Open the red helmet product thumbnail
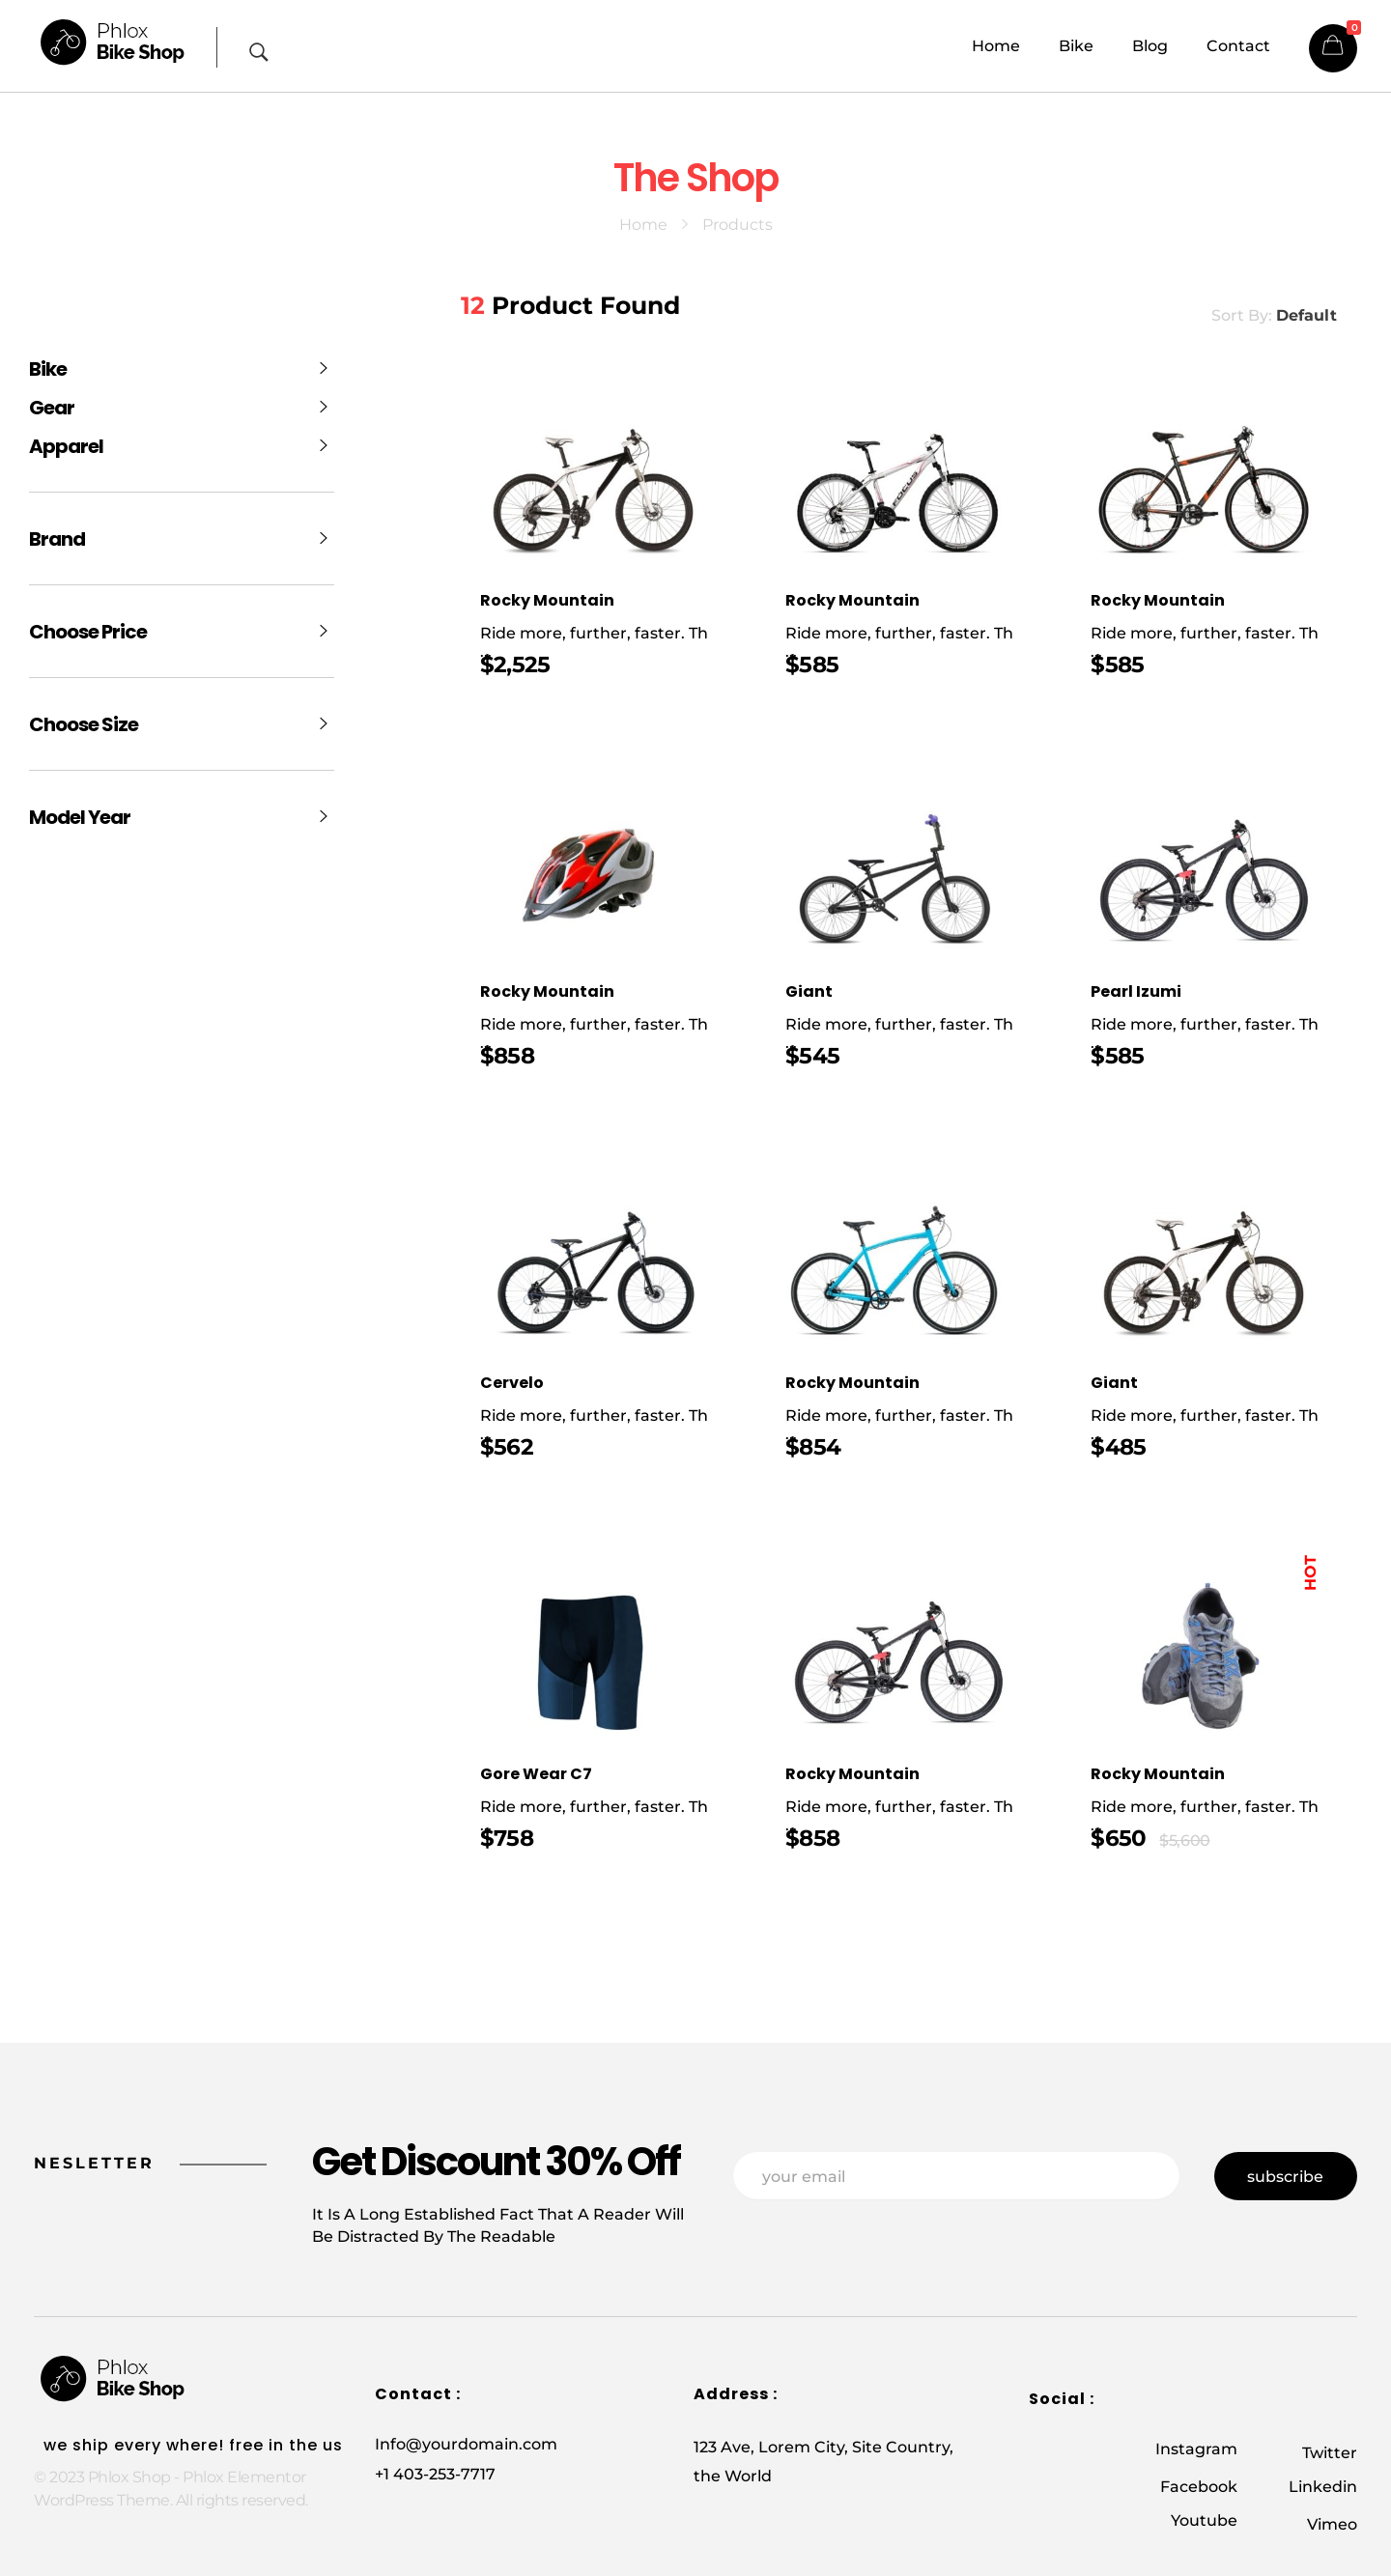Screen dimensions: 1391x2576 590,873
